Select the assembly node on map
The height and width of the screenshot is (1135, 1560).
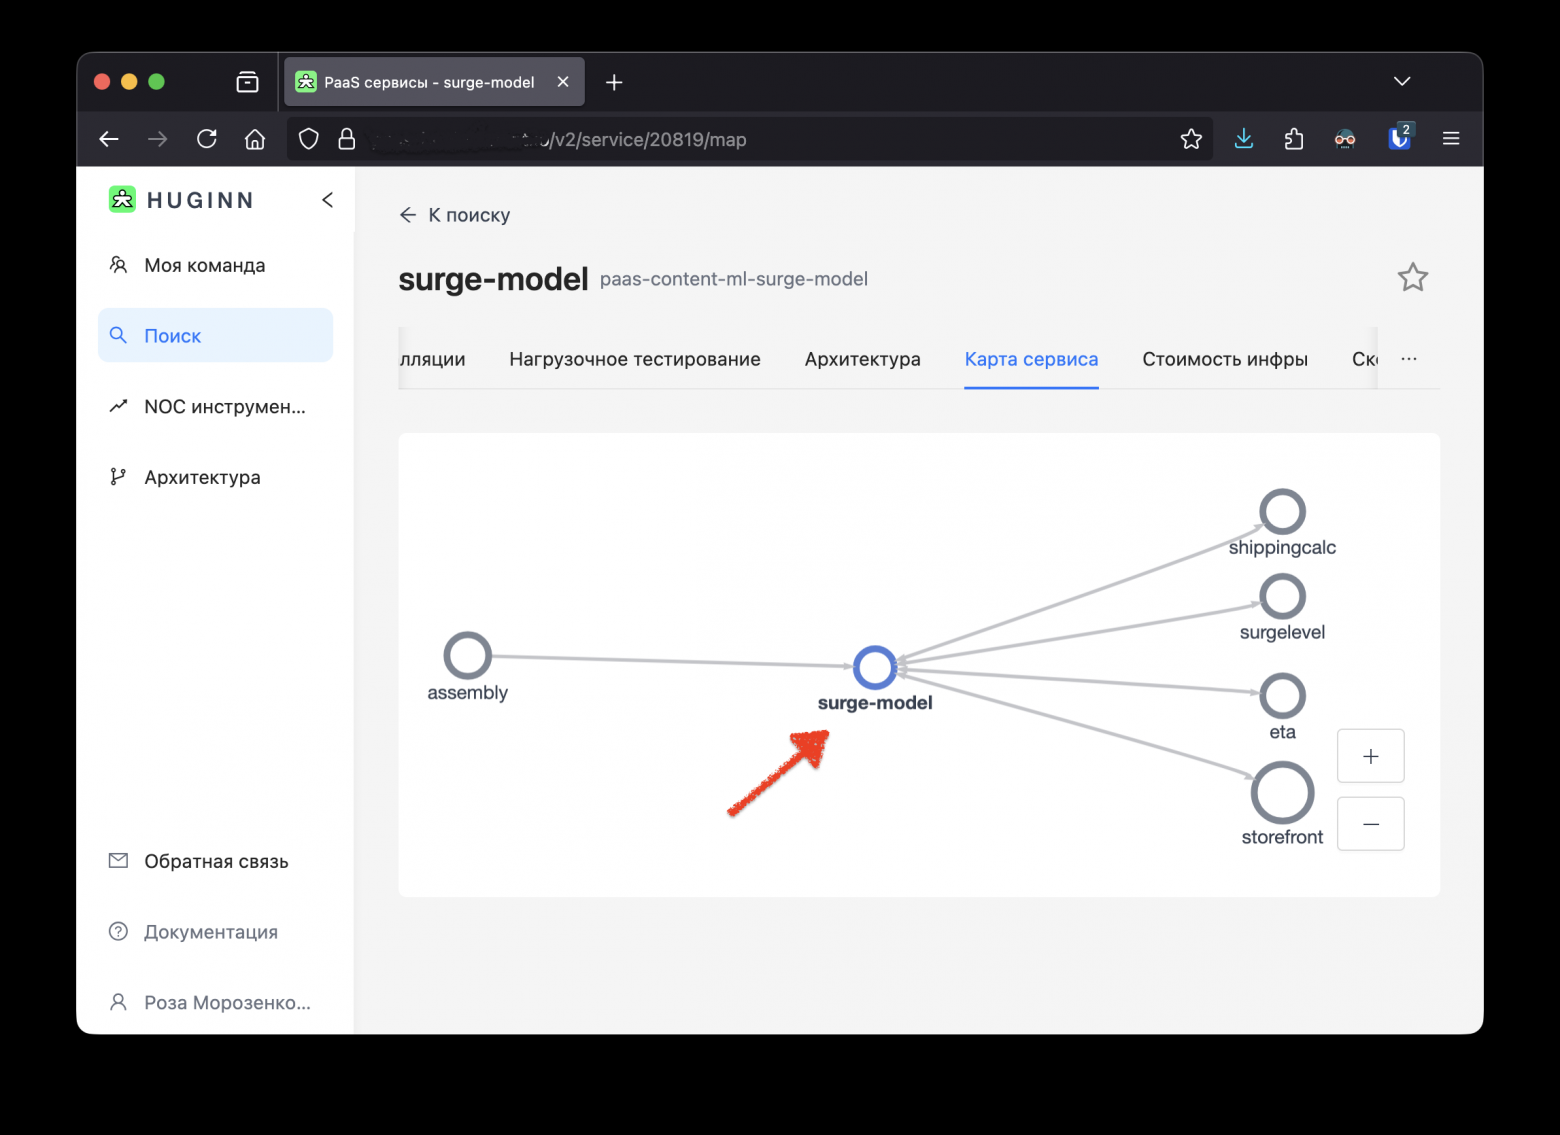pyautogui.click(x=467, y=656)
